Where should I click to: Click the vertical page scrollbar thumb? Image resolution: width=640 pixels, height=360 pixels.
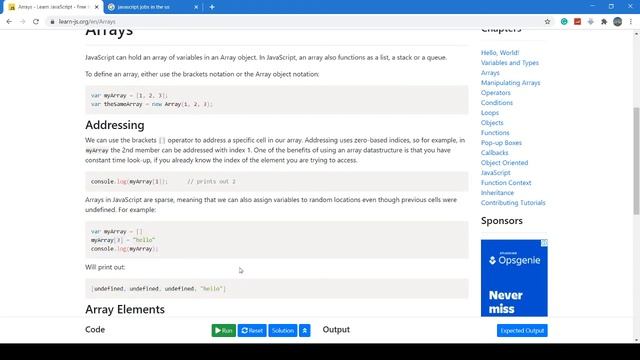coord(636,161)
